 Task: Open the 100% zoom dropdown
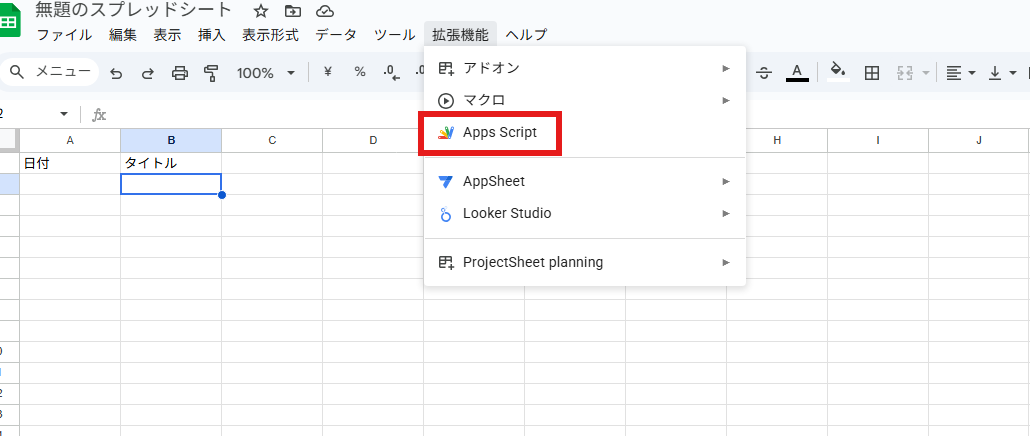265,73
